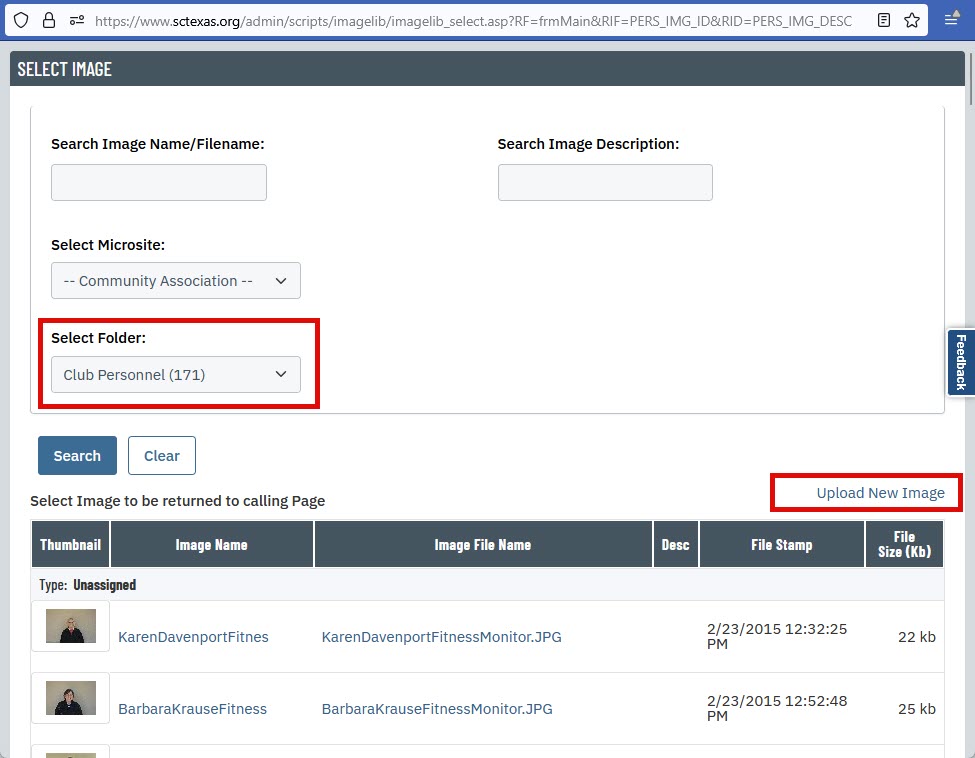Open the site permissions icon in address bar
This screenshot has width=975, height=758.
(76, 20)
